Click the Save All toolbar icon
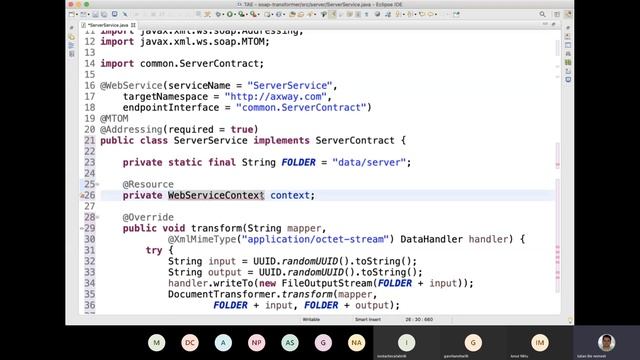This screenshot has width=640, height=360. pyautogui.click(x=104, y=14)
